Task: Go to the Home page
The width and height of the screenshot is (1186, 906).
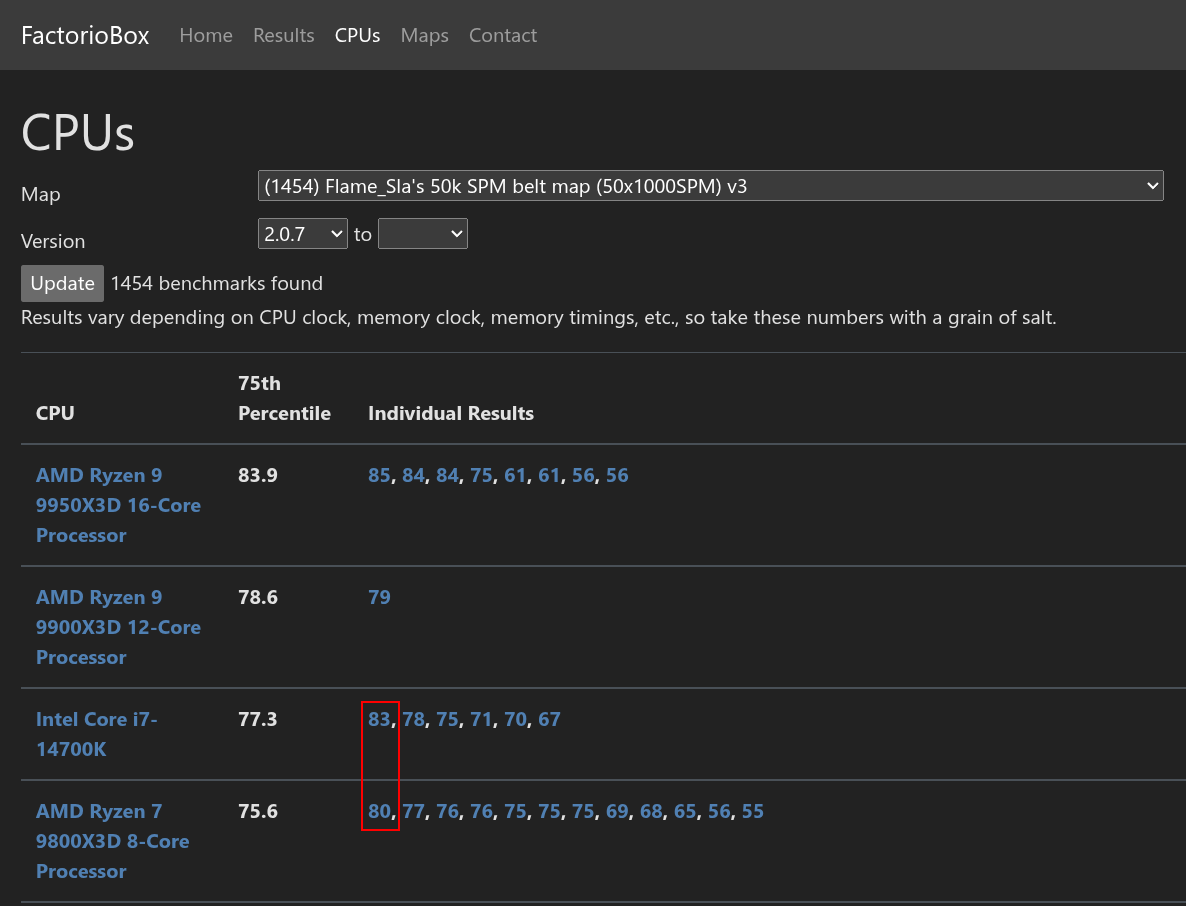Action: point(206,36)
